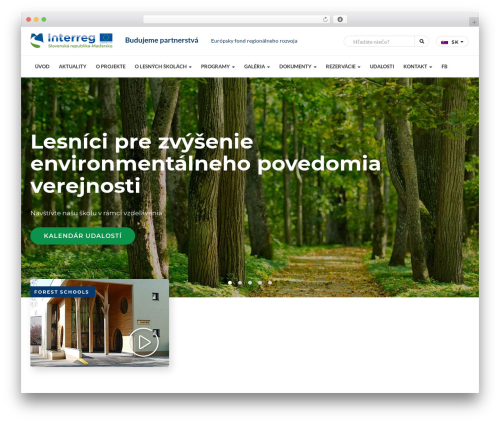
Task: Close the browser window with red button
Action: pyautogui.click(x=29, y=20)
